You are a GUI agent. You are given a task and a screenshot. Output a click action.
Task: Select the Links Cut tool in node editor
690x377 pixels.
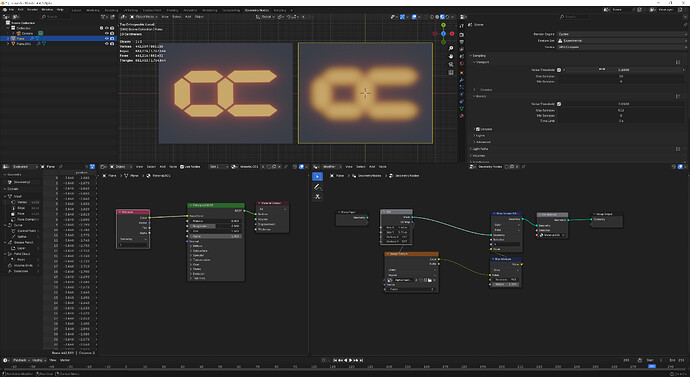click(317, 197)
